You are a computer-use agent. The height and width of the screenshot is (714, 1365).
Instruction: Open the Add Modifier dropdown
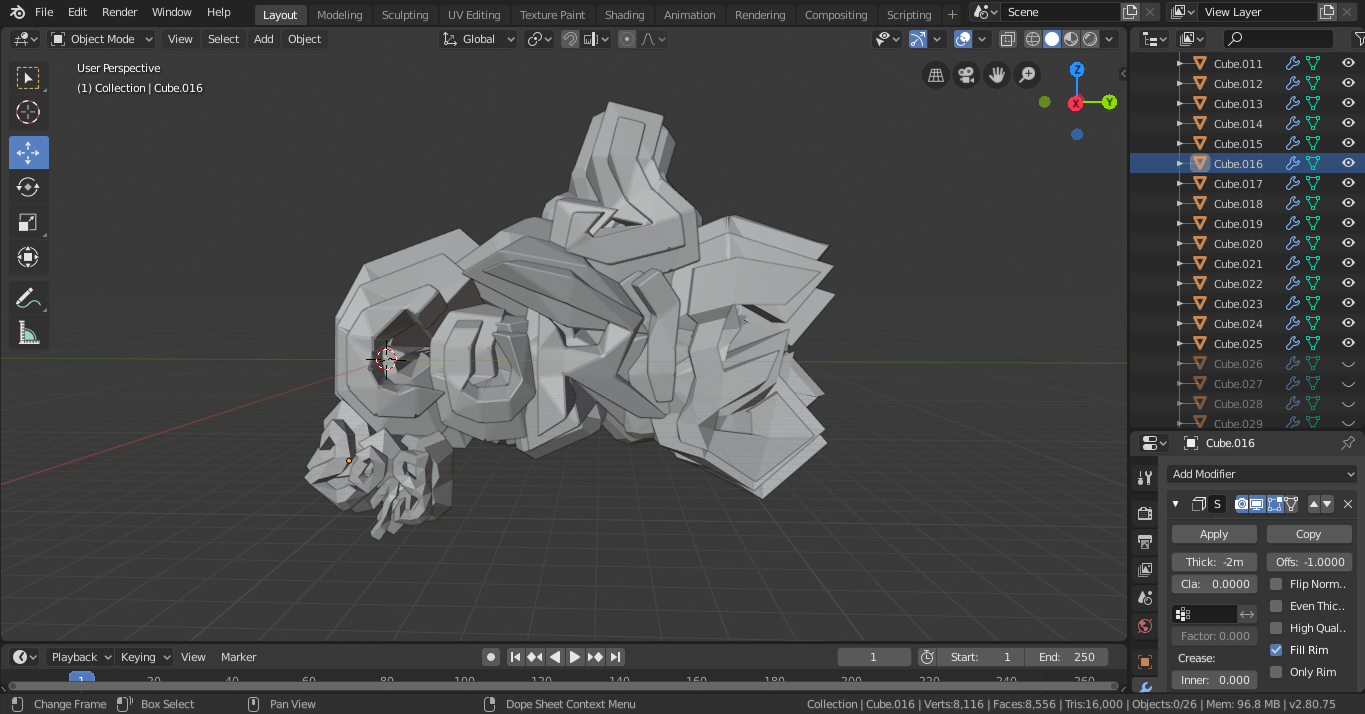coord(1263,474)
